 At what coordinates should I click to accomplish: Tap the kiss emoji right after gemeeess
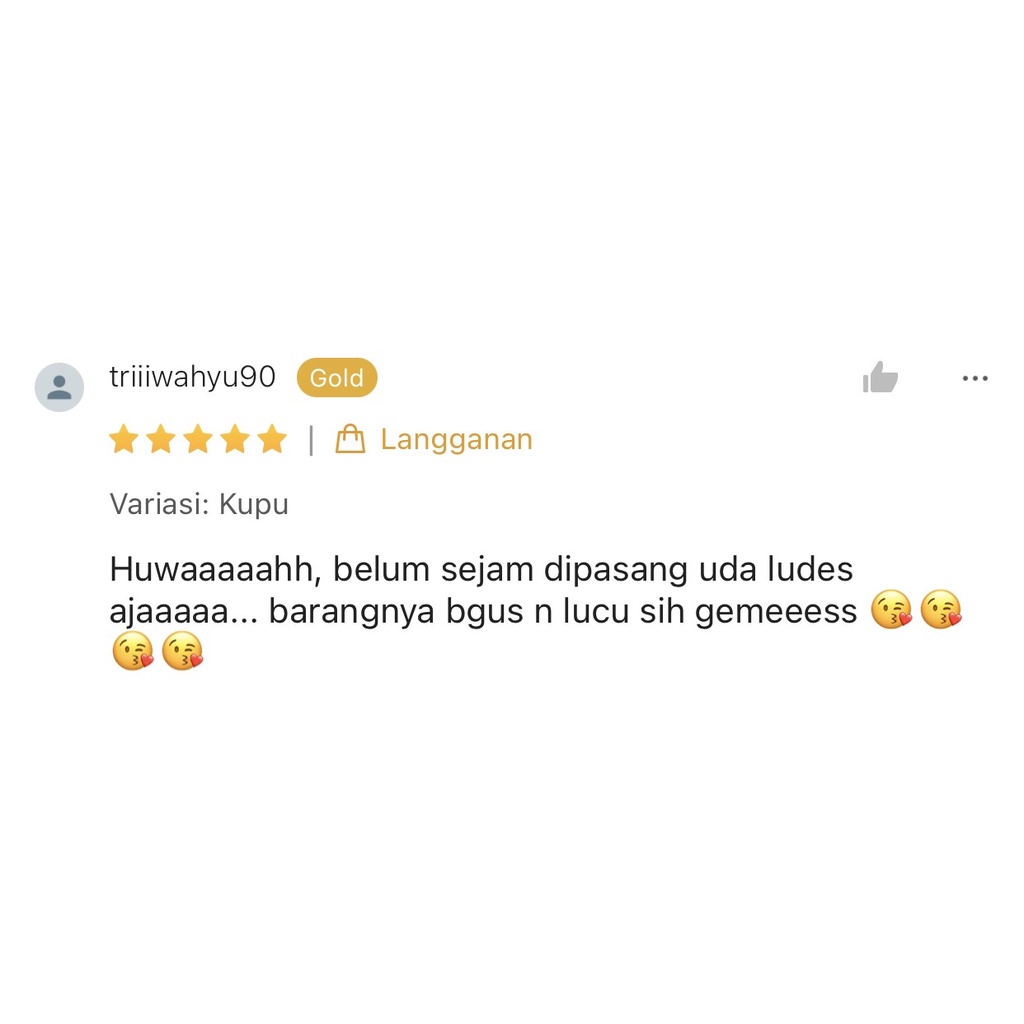891,609
